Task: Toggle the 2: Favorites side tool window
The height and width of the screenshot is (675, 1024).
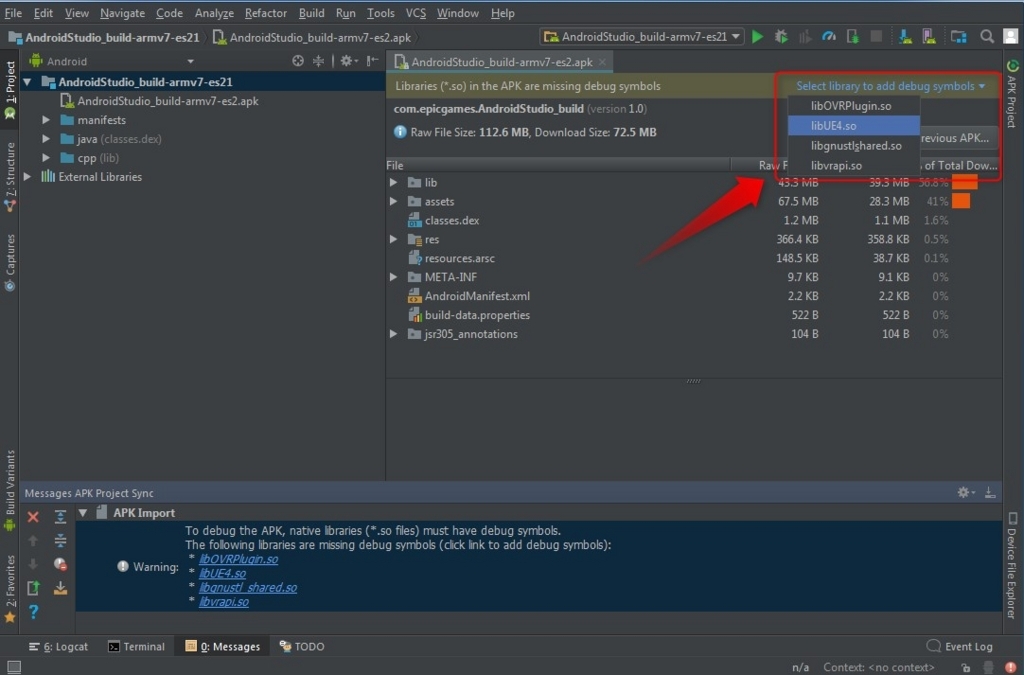Action: [10, 589]
